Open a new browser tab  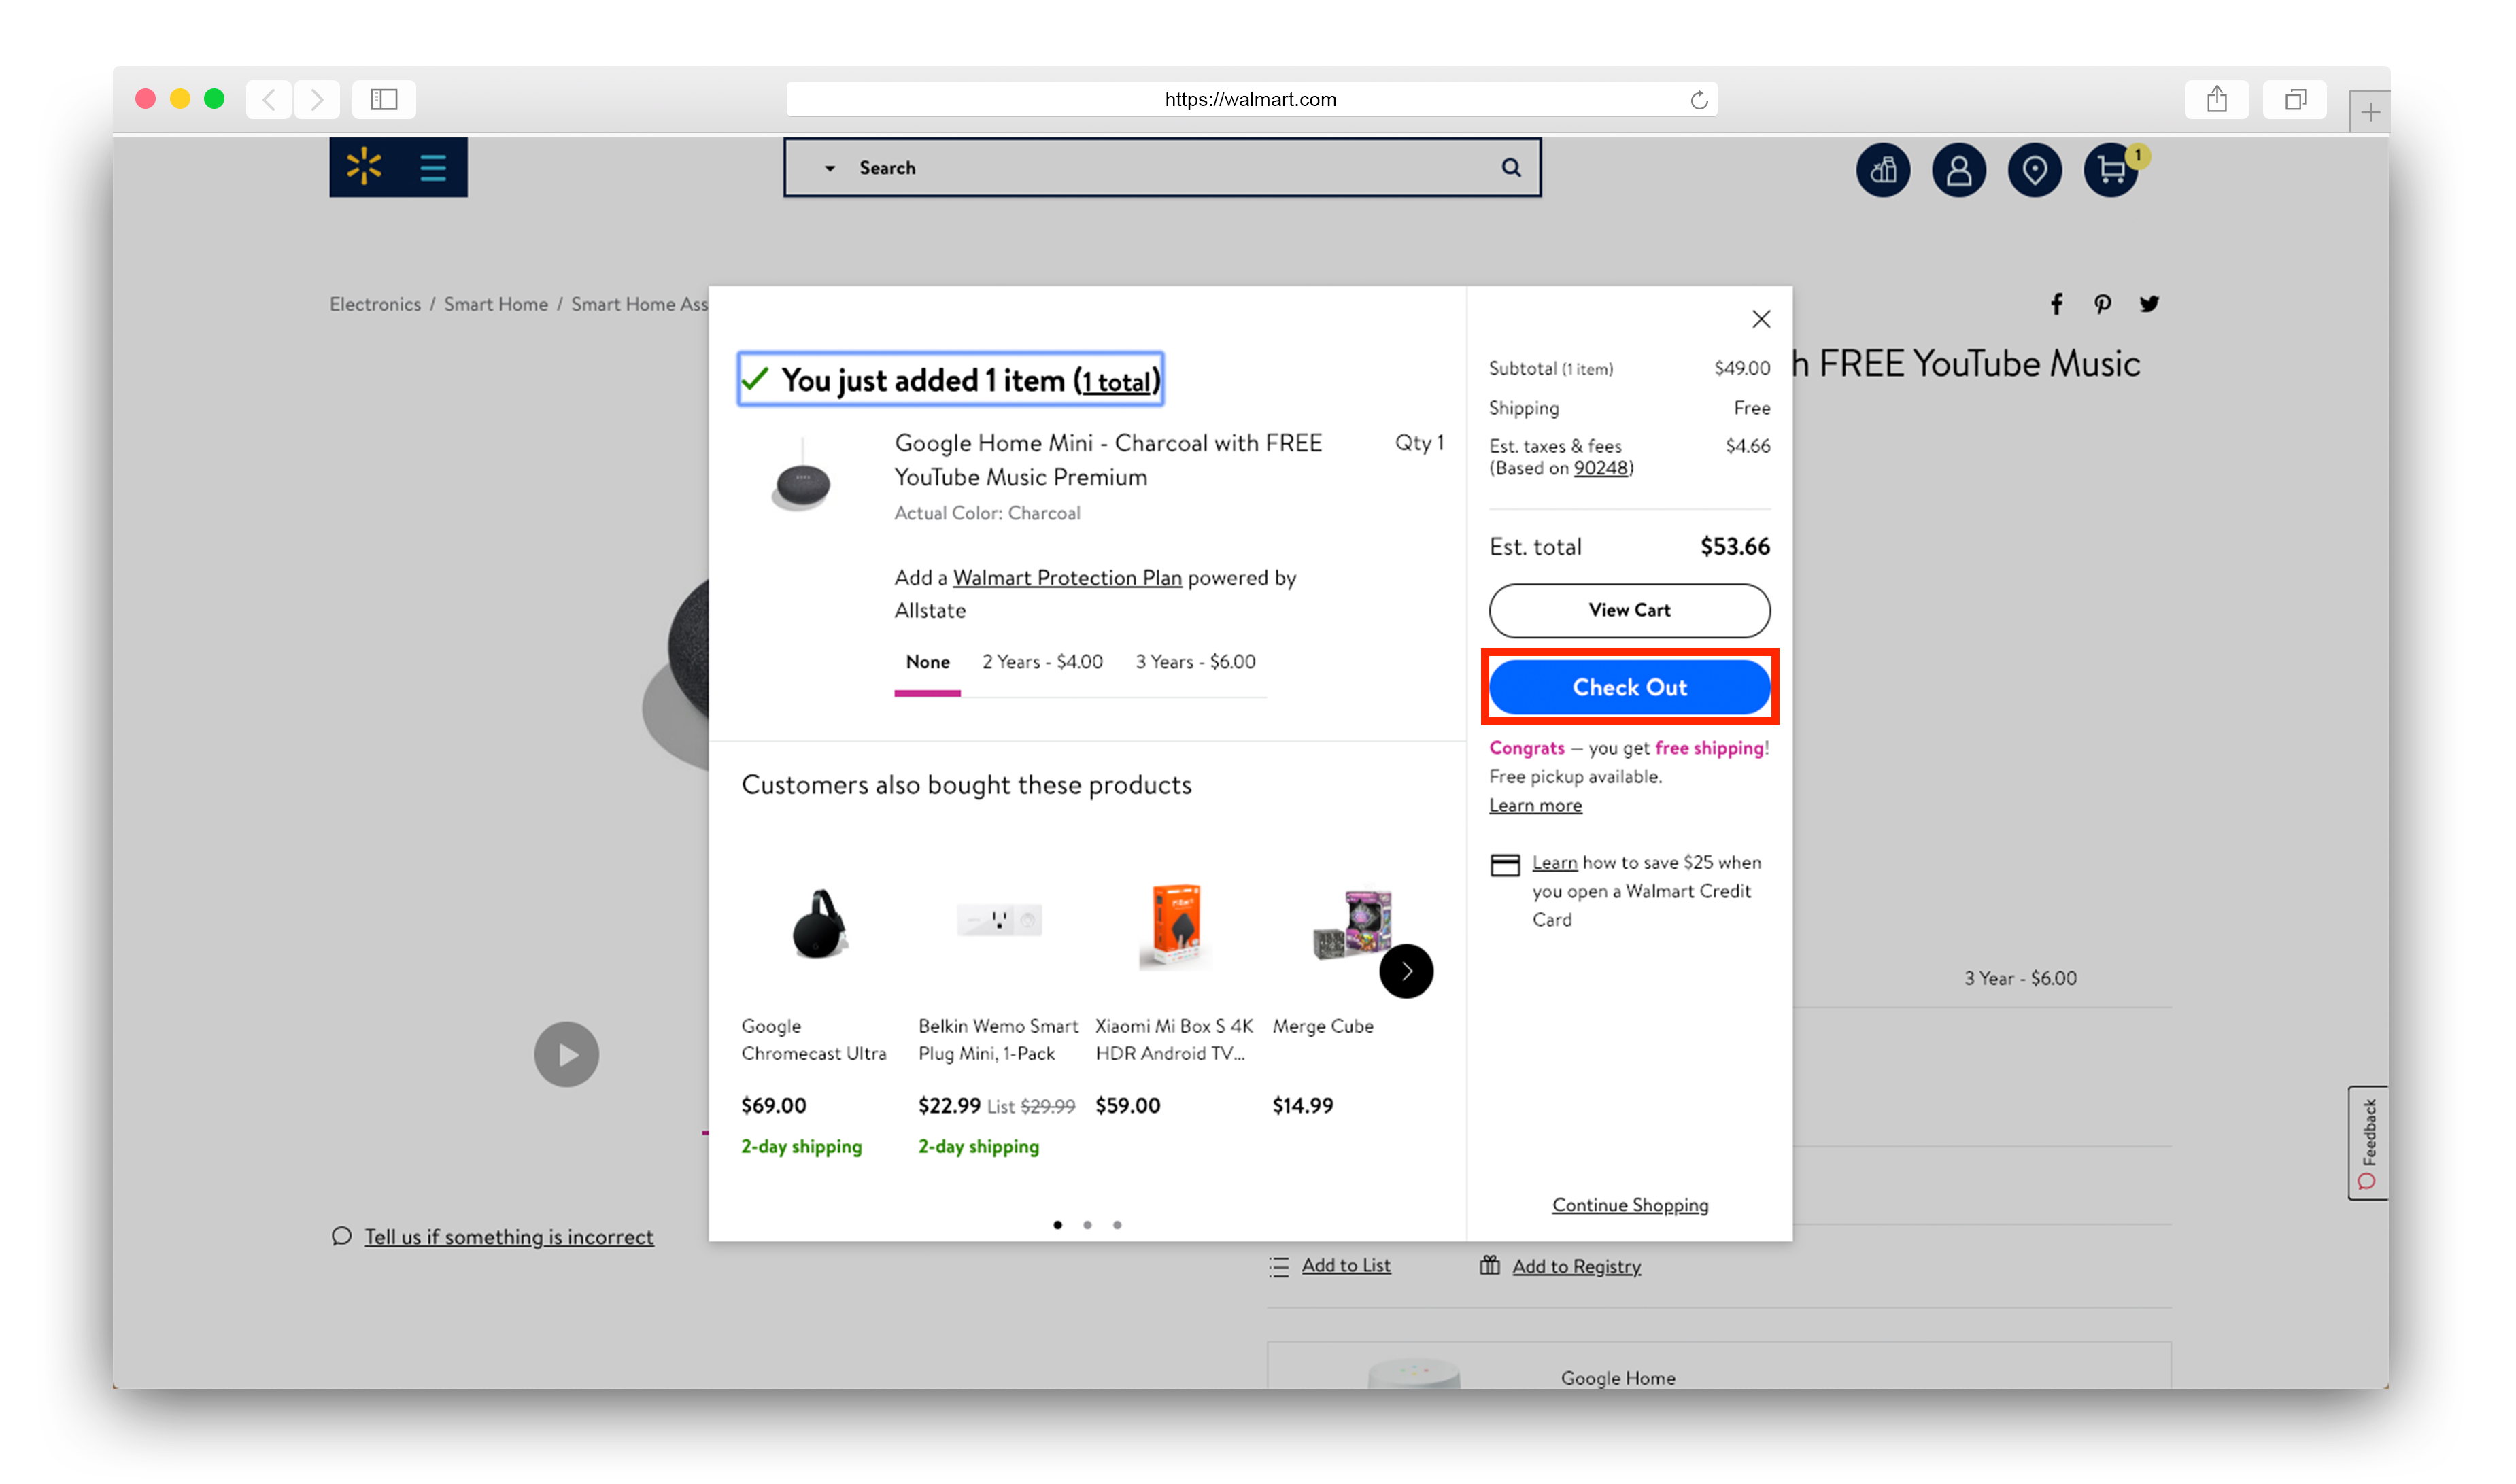(2369, 112)
